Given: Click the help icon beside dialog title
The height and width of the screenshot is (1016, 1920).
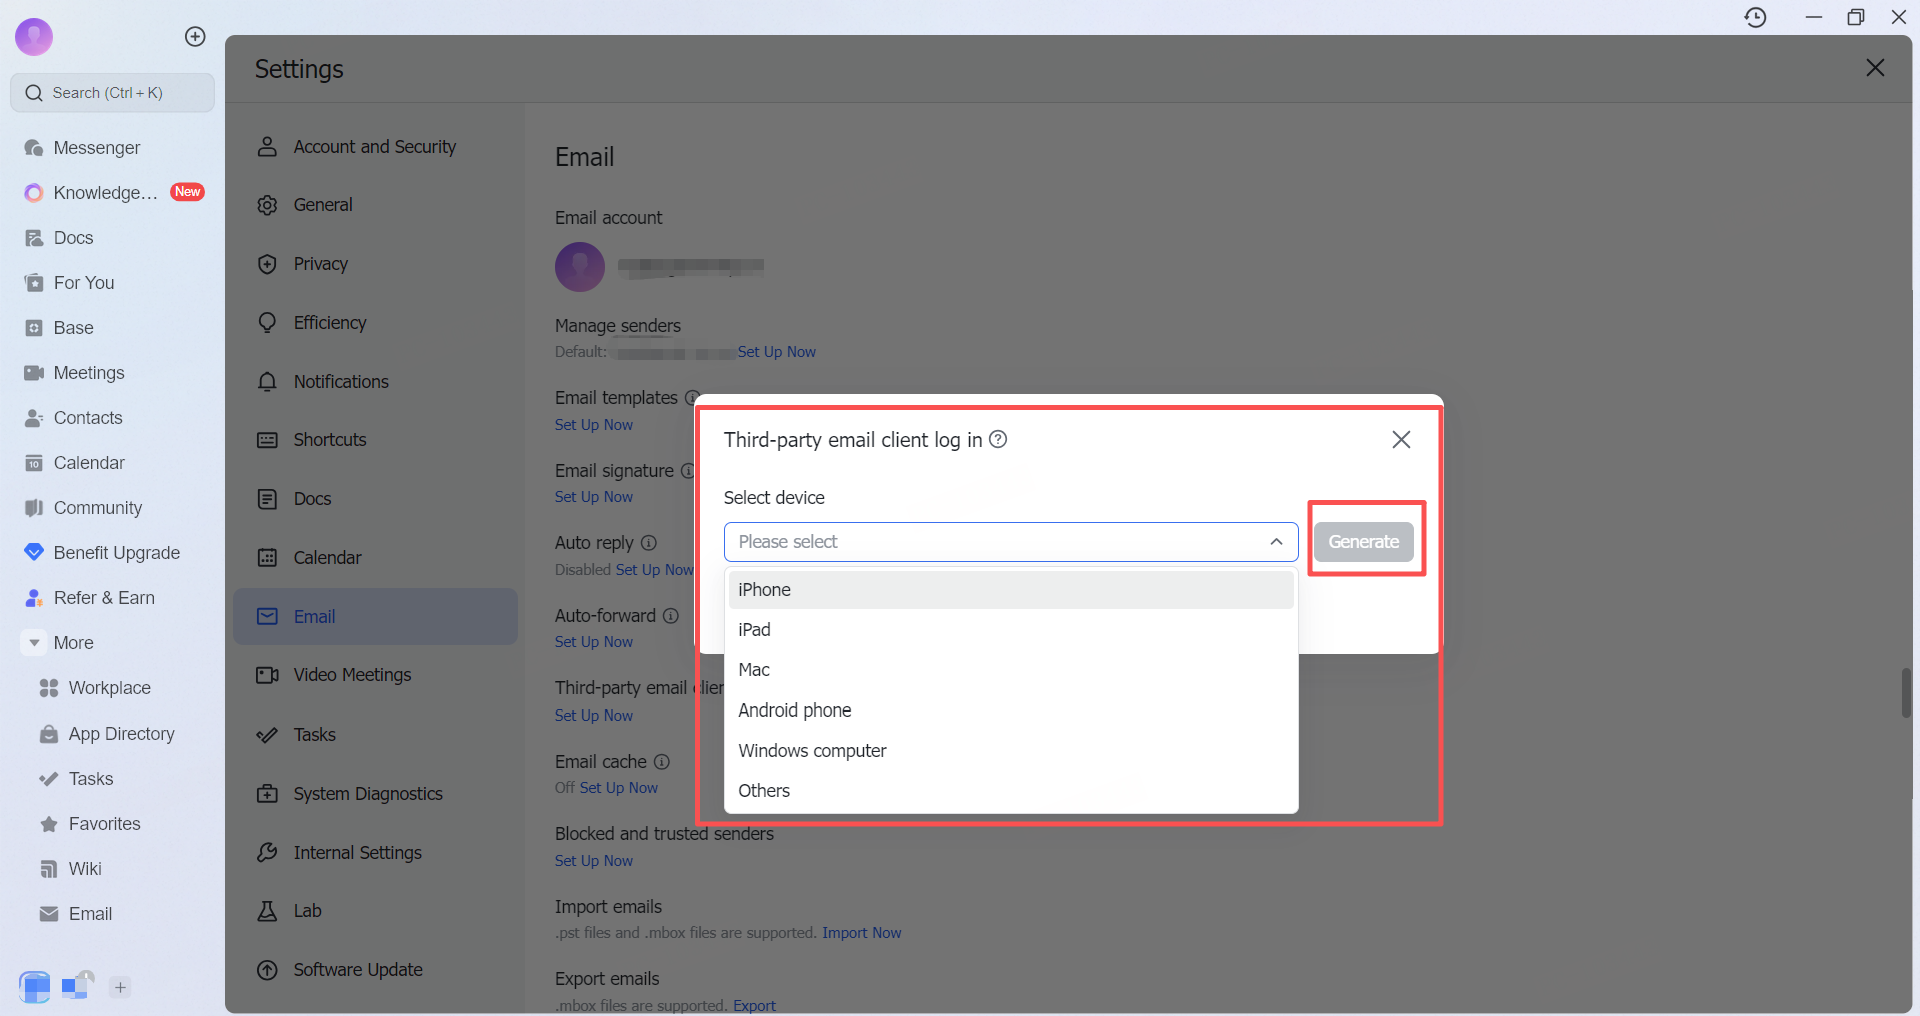Looking at the screenshot, I should point(998,439).
